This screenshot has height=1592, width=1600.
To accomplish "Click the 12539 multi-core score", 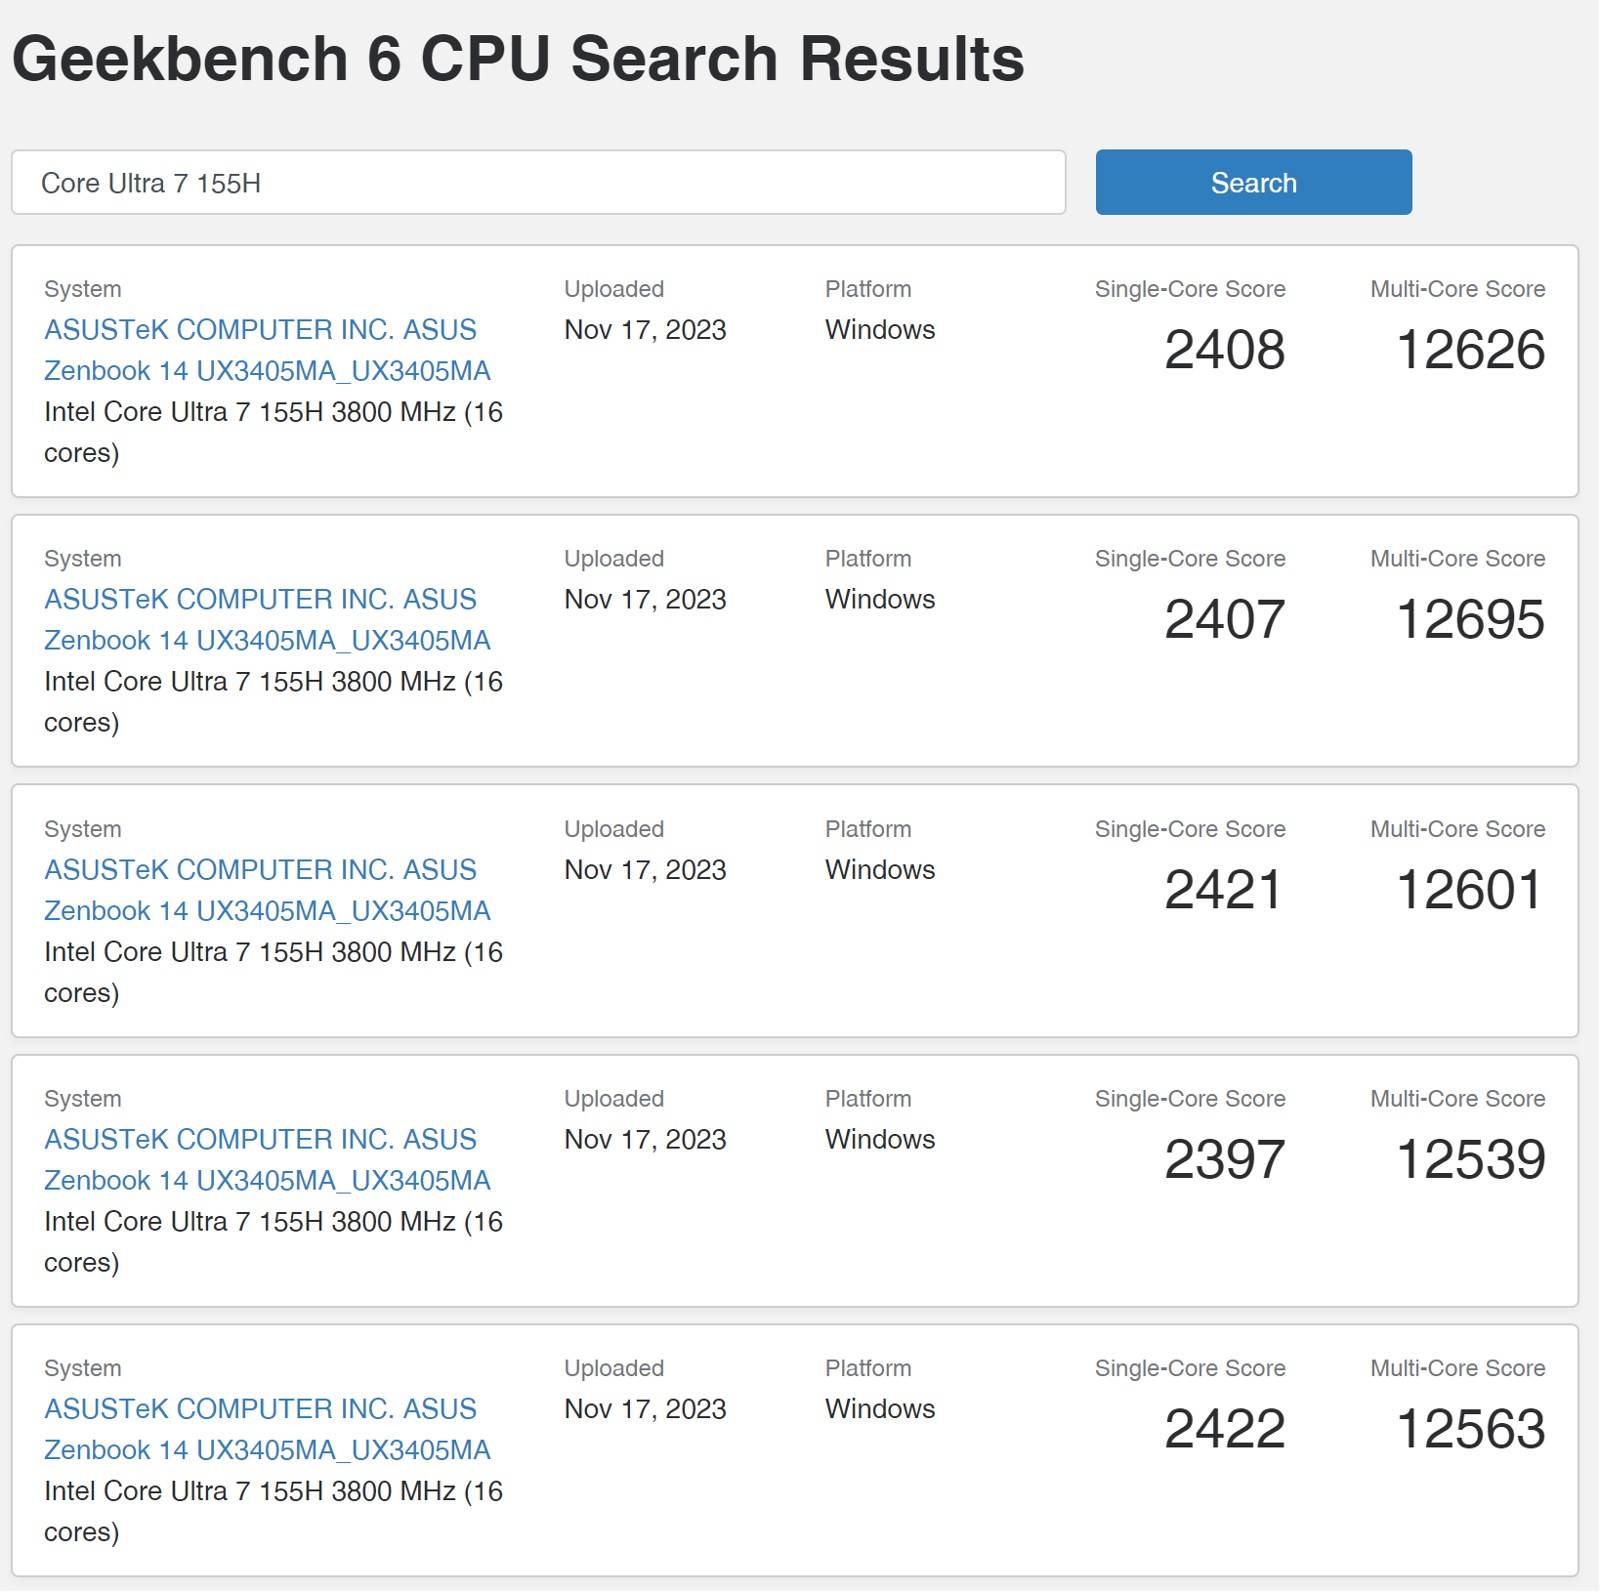I will [x=1470, y=1160].
